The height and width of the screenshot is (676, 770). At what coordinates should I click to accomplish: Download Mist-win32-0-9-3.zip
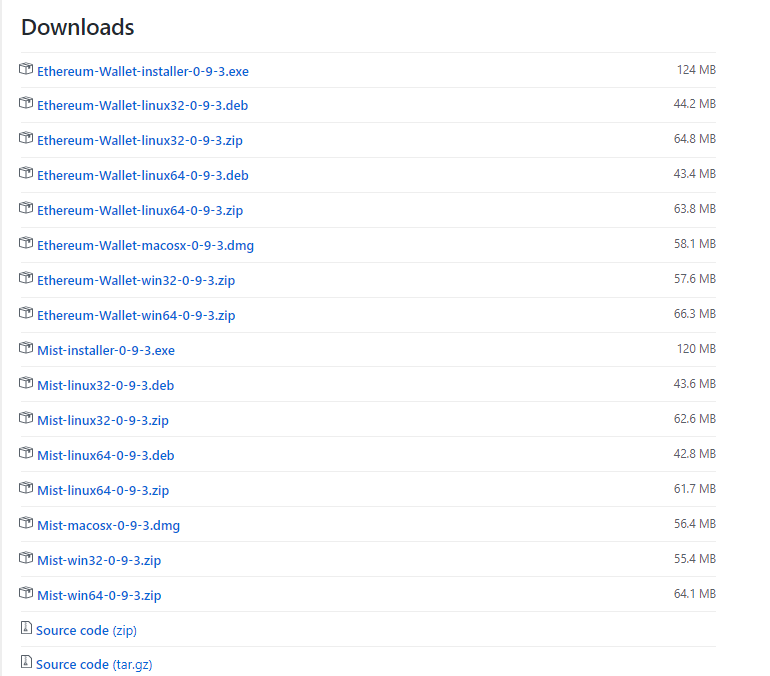click(x=99, y=561)
